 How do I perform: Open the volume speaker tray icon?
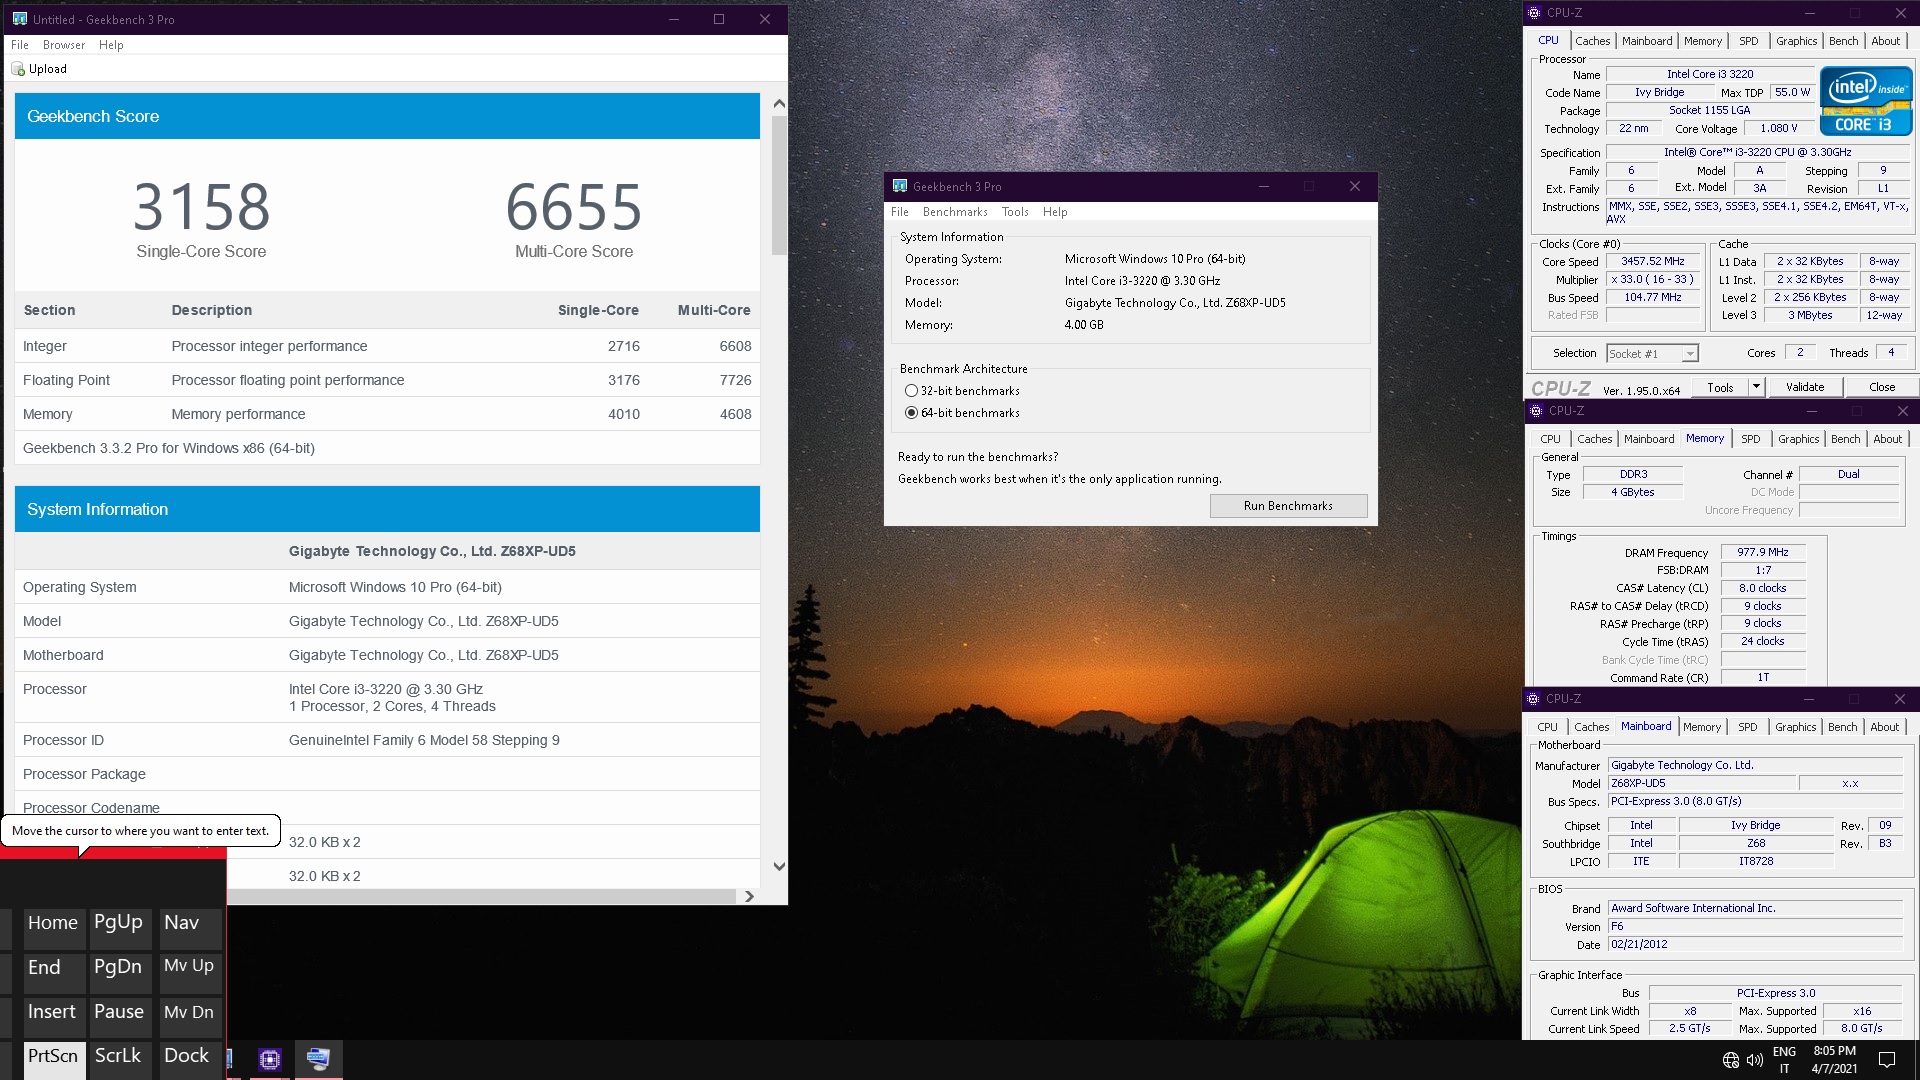(1755, 1060)
